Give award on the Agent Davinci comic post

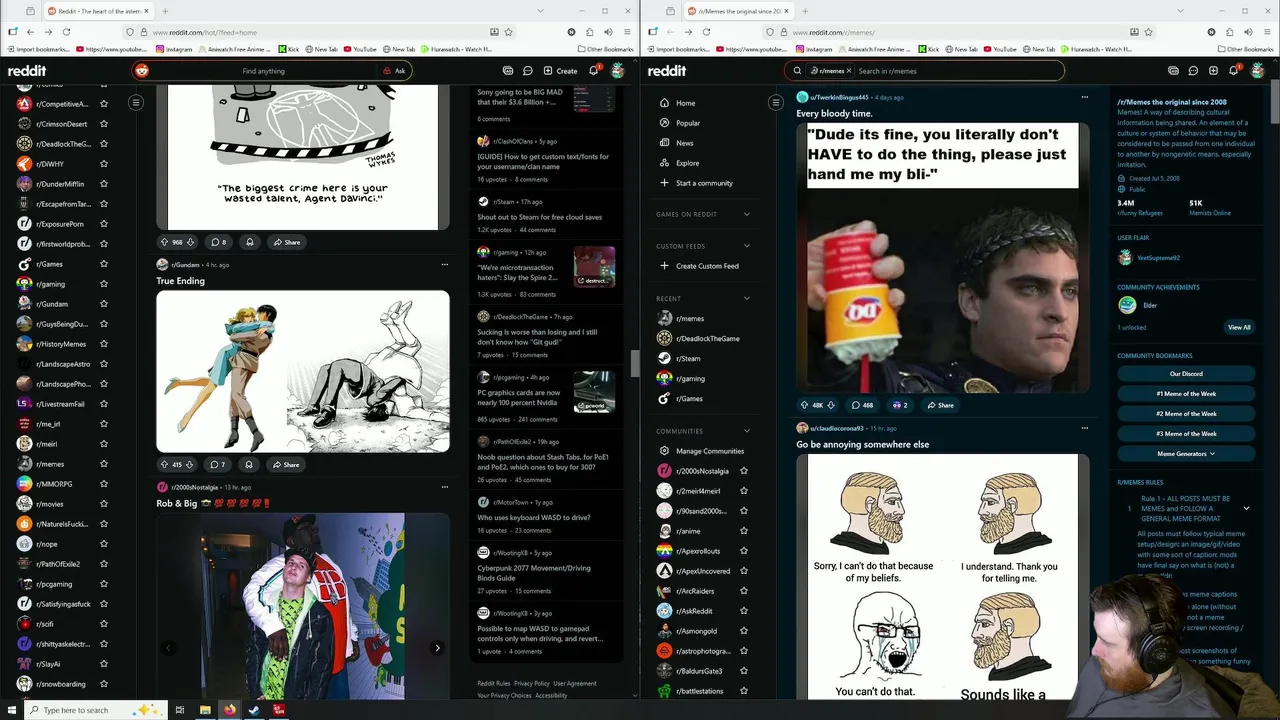[249, 242]
